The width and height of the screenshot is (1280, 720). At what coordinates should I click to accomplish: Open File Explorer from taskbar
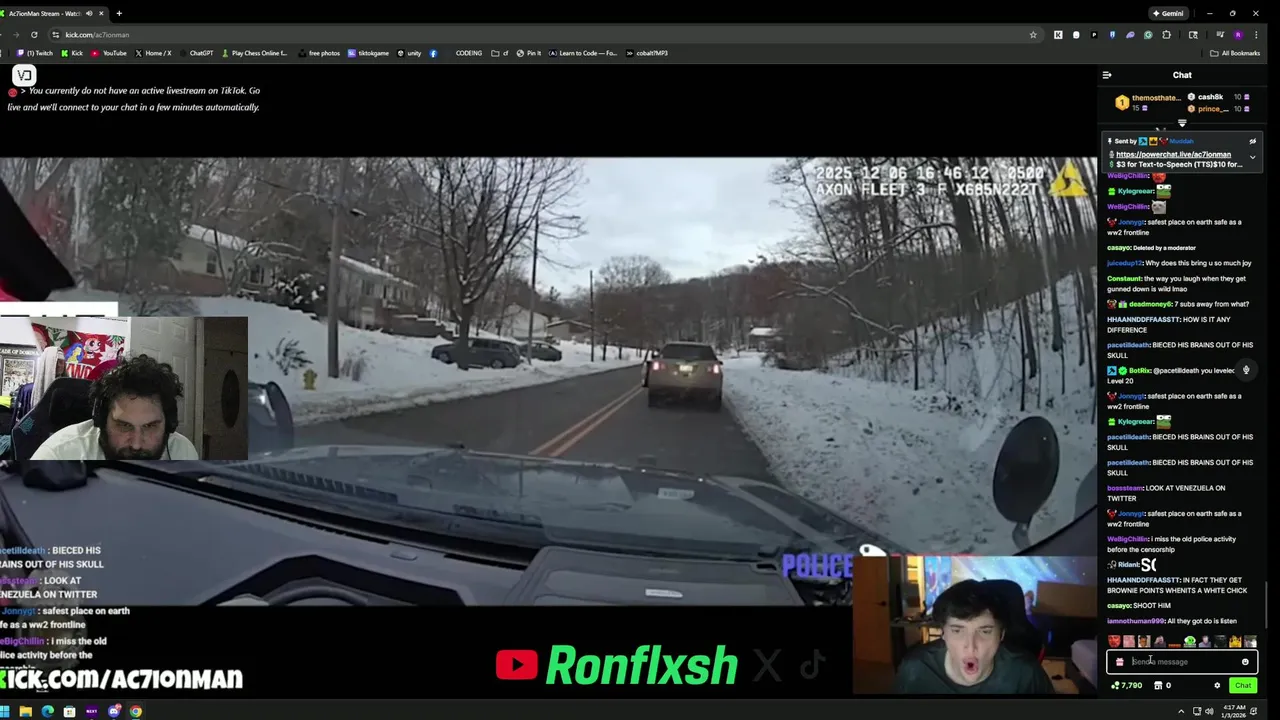[x=26, y=712]
